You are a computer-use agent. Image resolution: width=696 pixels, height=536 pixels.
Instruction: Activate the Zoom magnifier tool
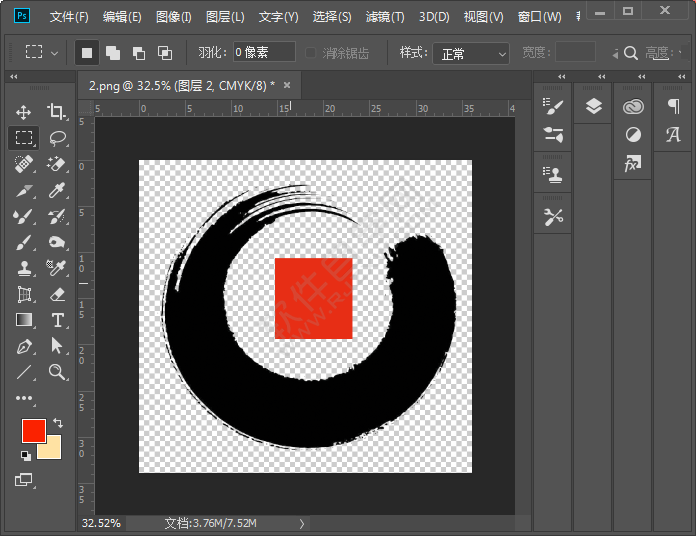click(57, 372)
